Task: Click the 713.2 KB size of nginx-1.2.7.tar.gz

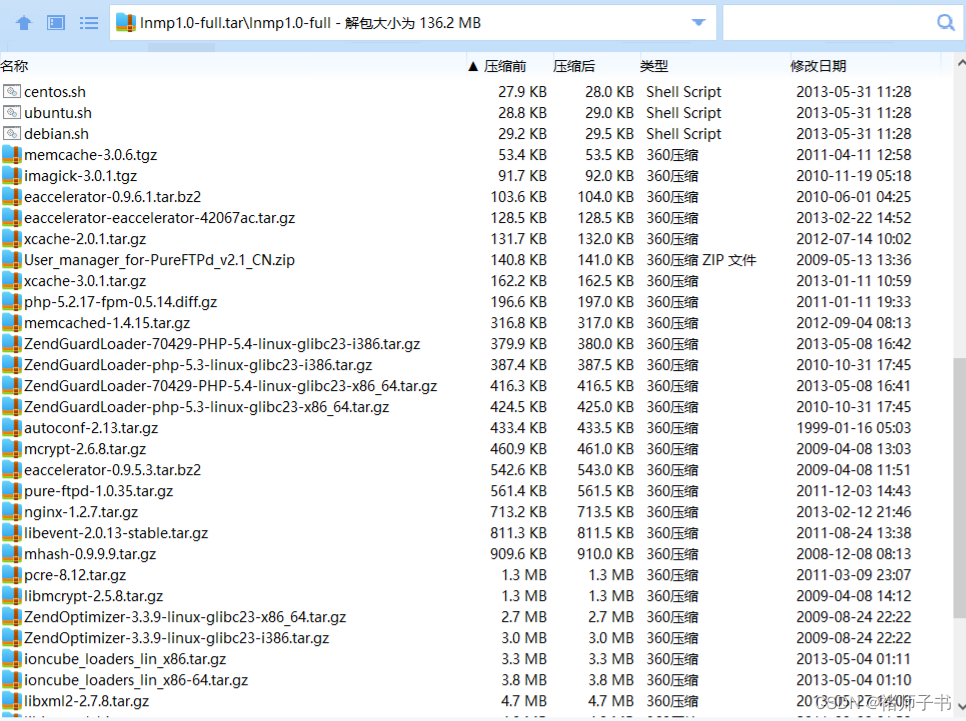Action: [x=518, y=511]
